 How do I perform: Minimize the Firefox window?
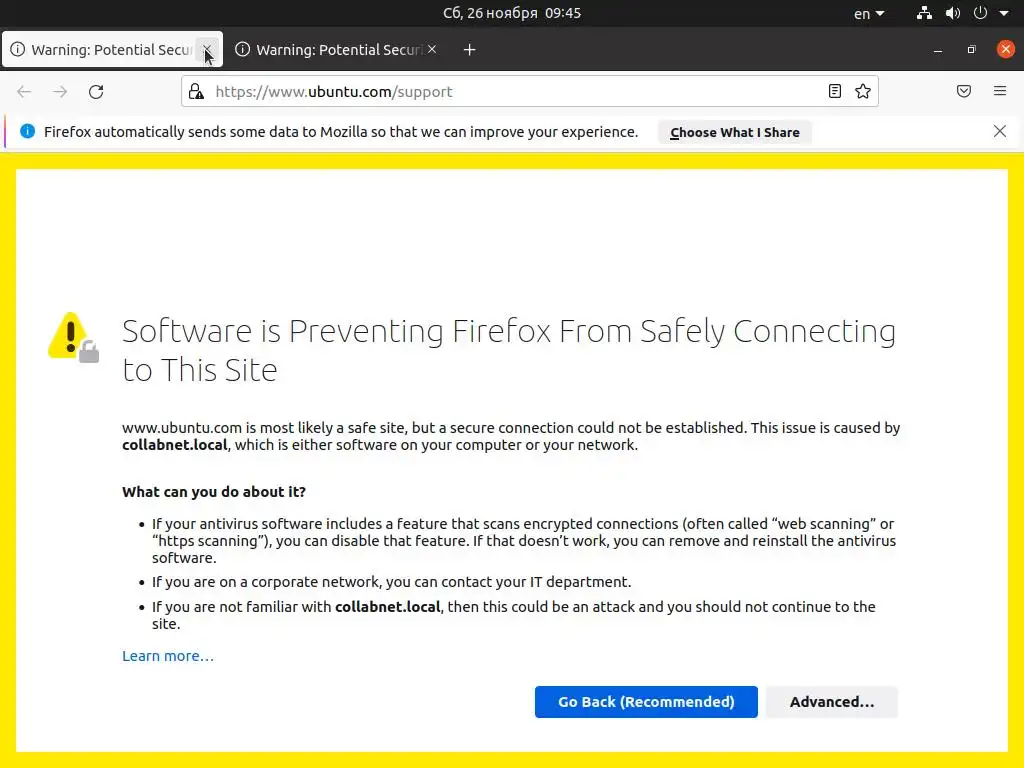pos(938,50)
